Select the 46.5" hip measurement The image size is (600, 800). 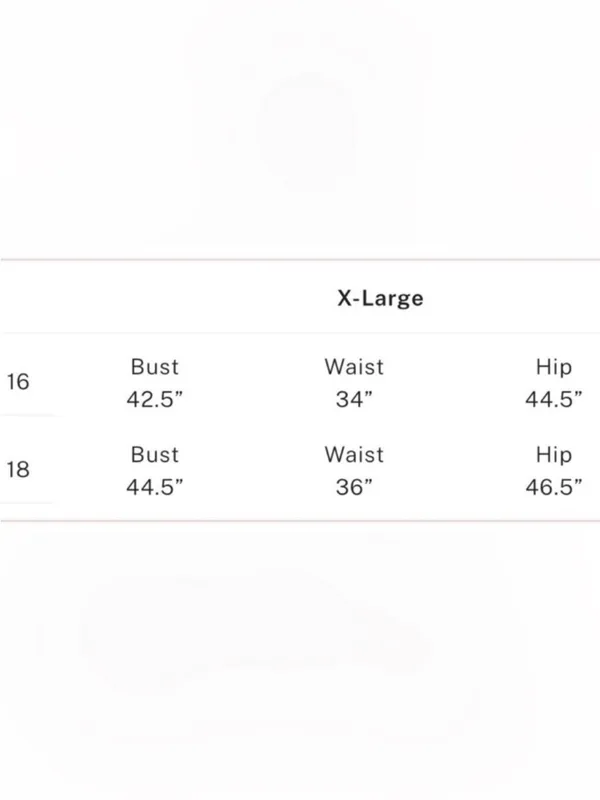pos(554,487)
